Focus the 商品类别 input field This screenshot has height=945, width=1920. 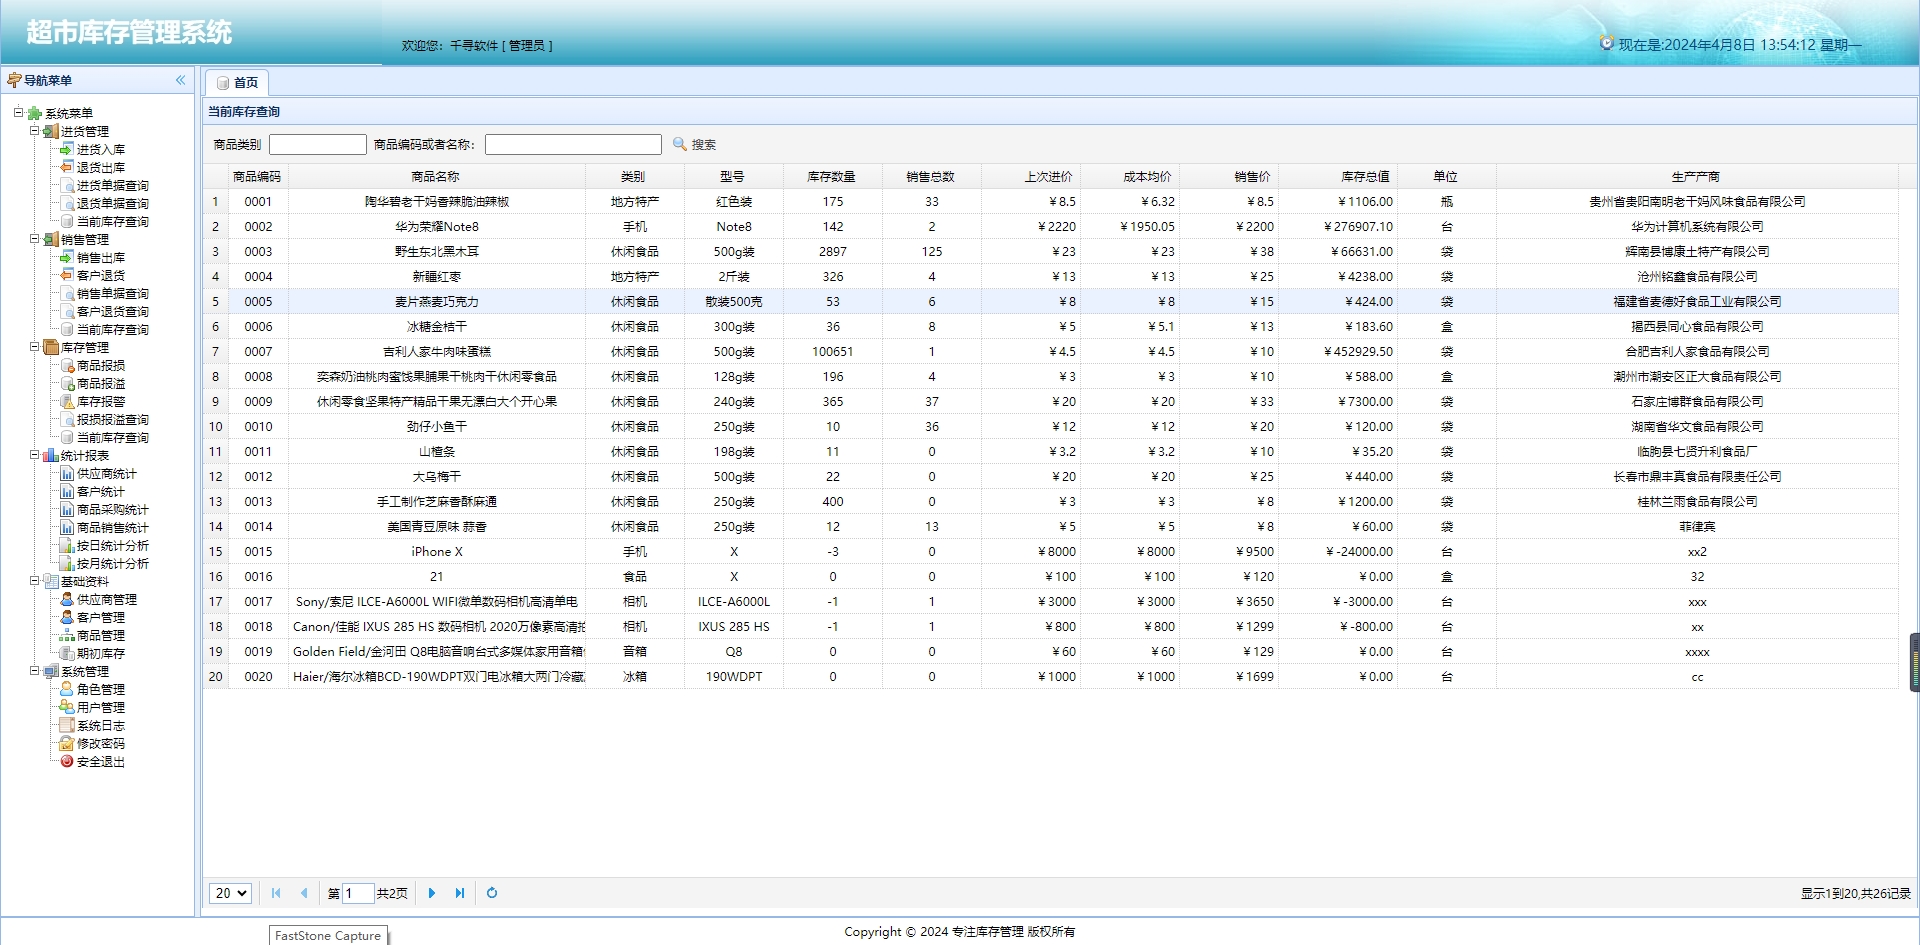pyautogui.click(x=318, y=144)
